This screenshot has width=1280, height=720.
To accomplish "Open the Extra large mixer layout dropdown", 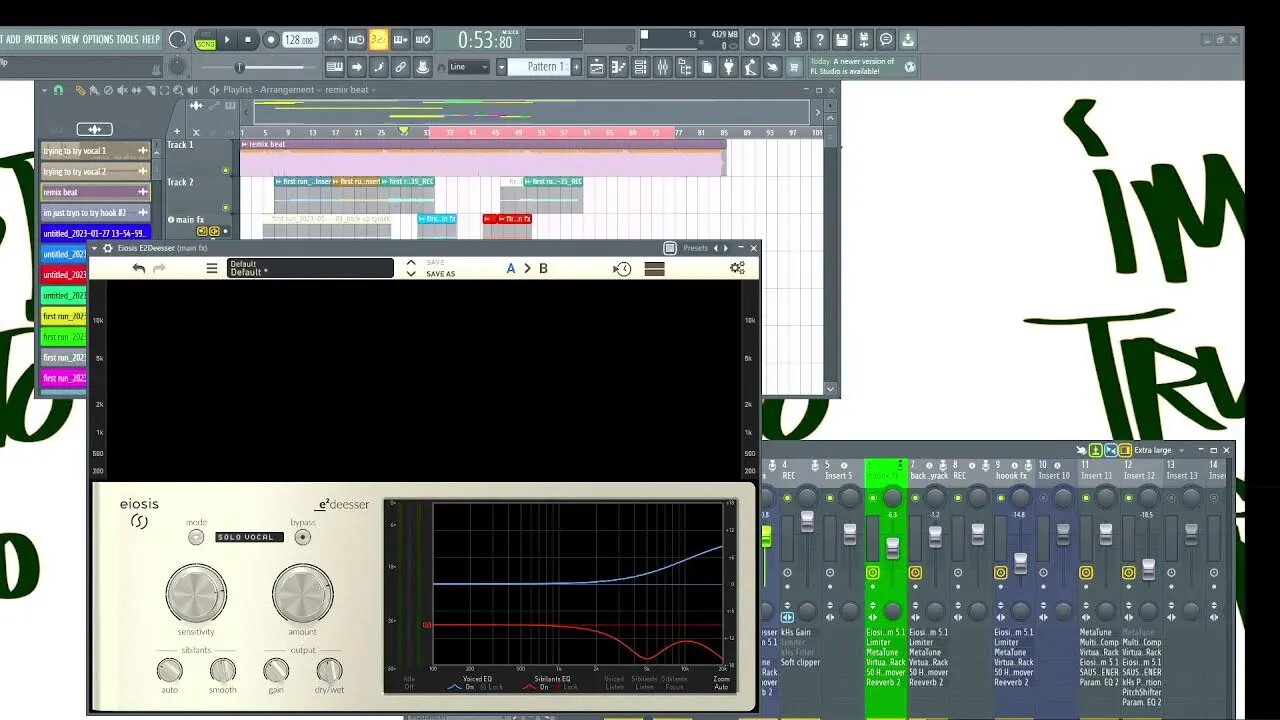I will coord(1159,450).
